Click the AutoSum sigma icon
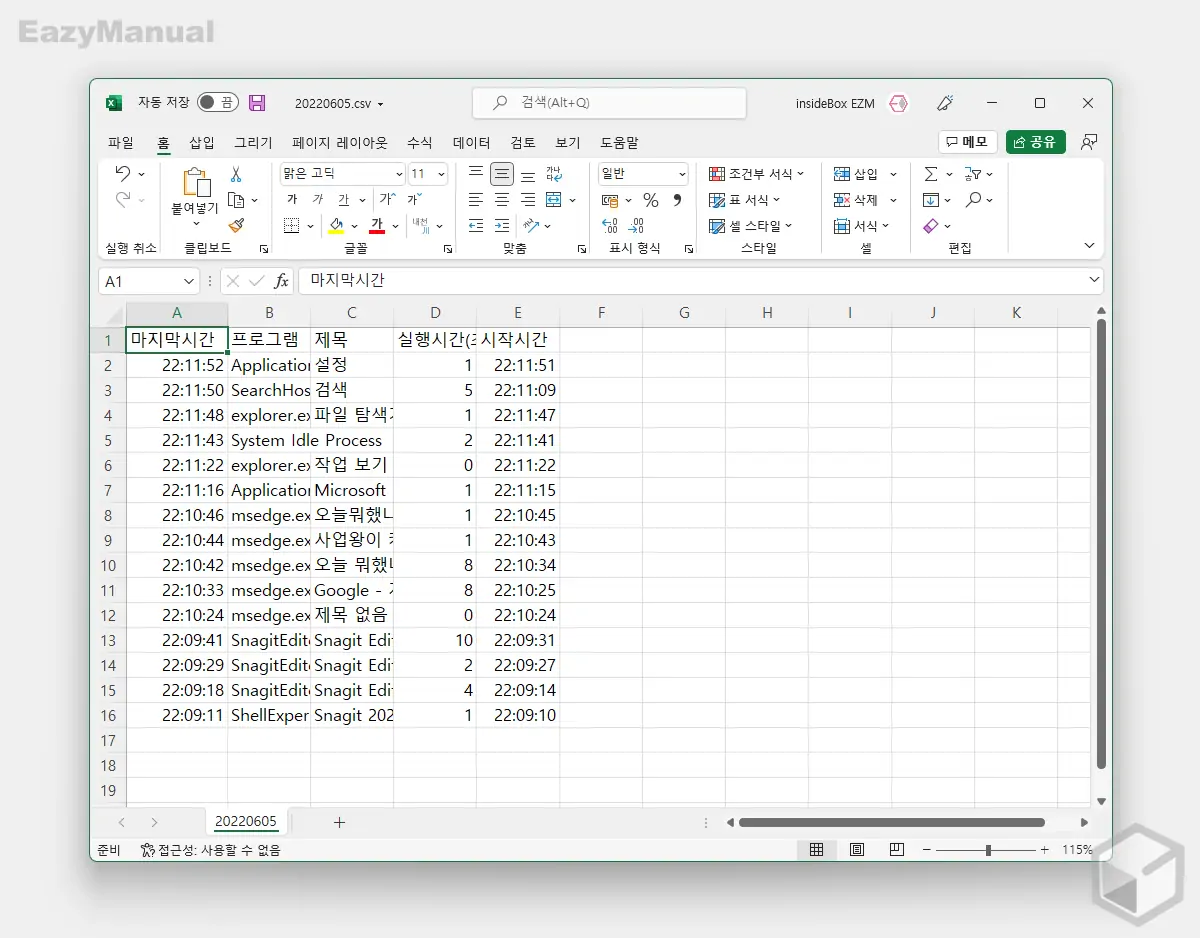 click(931, 174)
